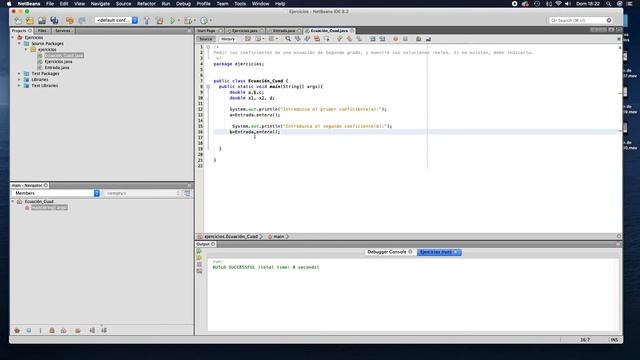The width and height of the screenshot is (640, 360).
Task: Click the Start Macro Recording red icon
Action: click(x=395, y=39)
